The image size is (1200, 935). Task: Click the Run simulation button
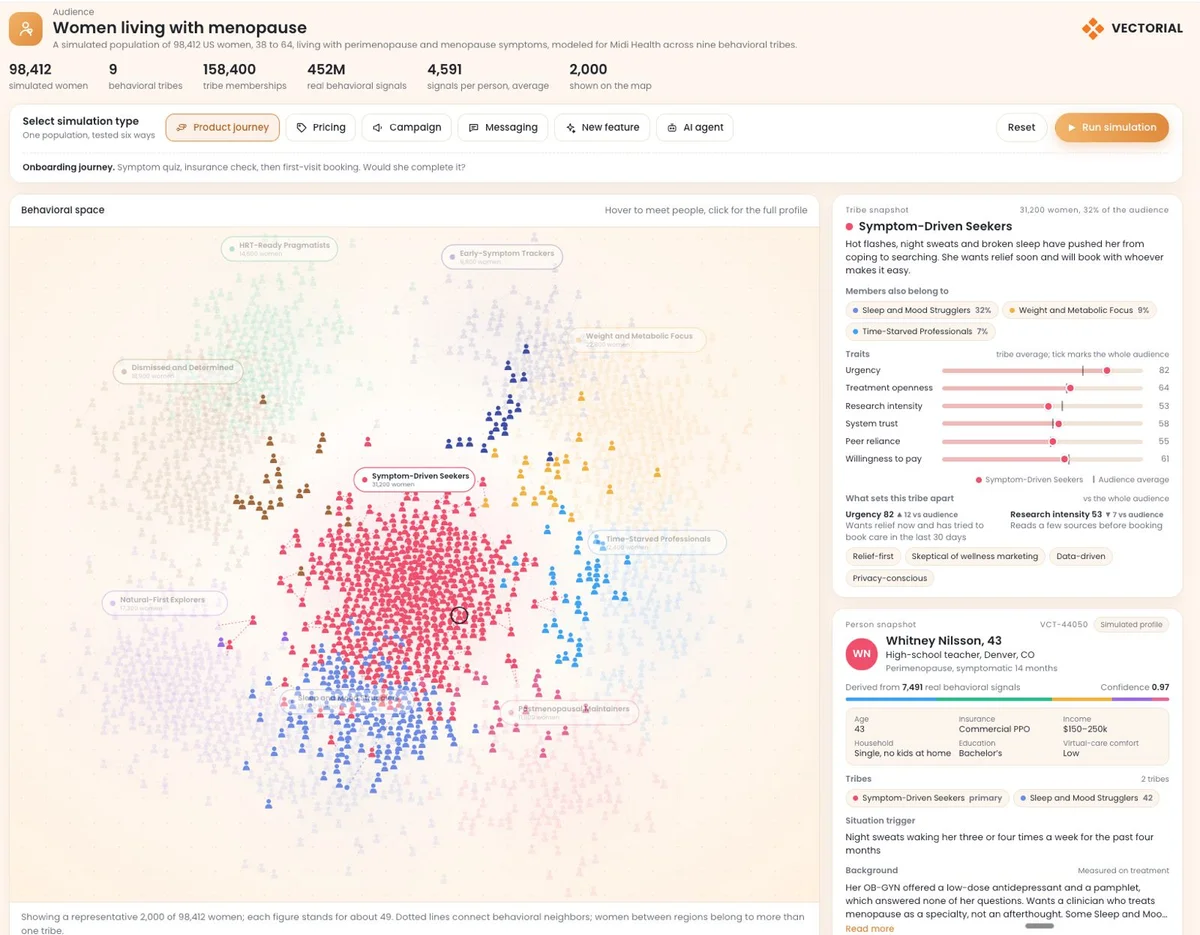tap(1111, 127)
